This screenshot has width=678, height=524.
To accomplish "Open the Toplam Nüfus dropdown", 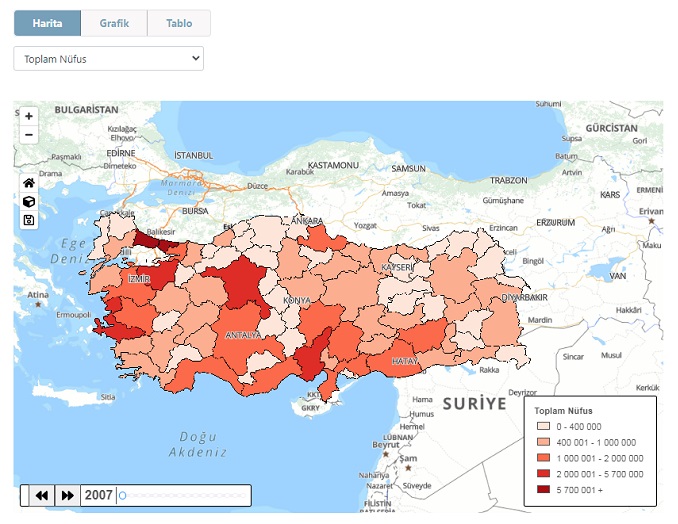I will tap(108, 58).
